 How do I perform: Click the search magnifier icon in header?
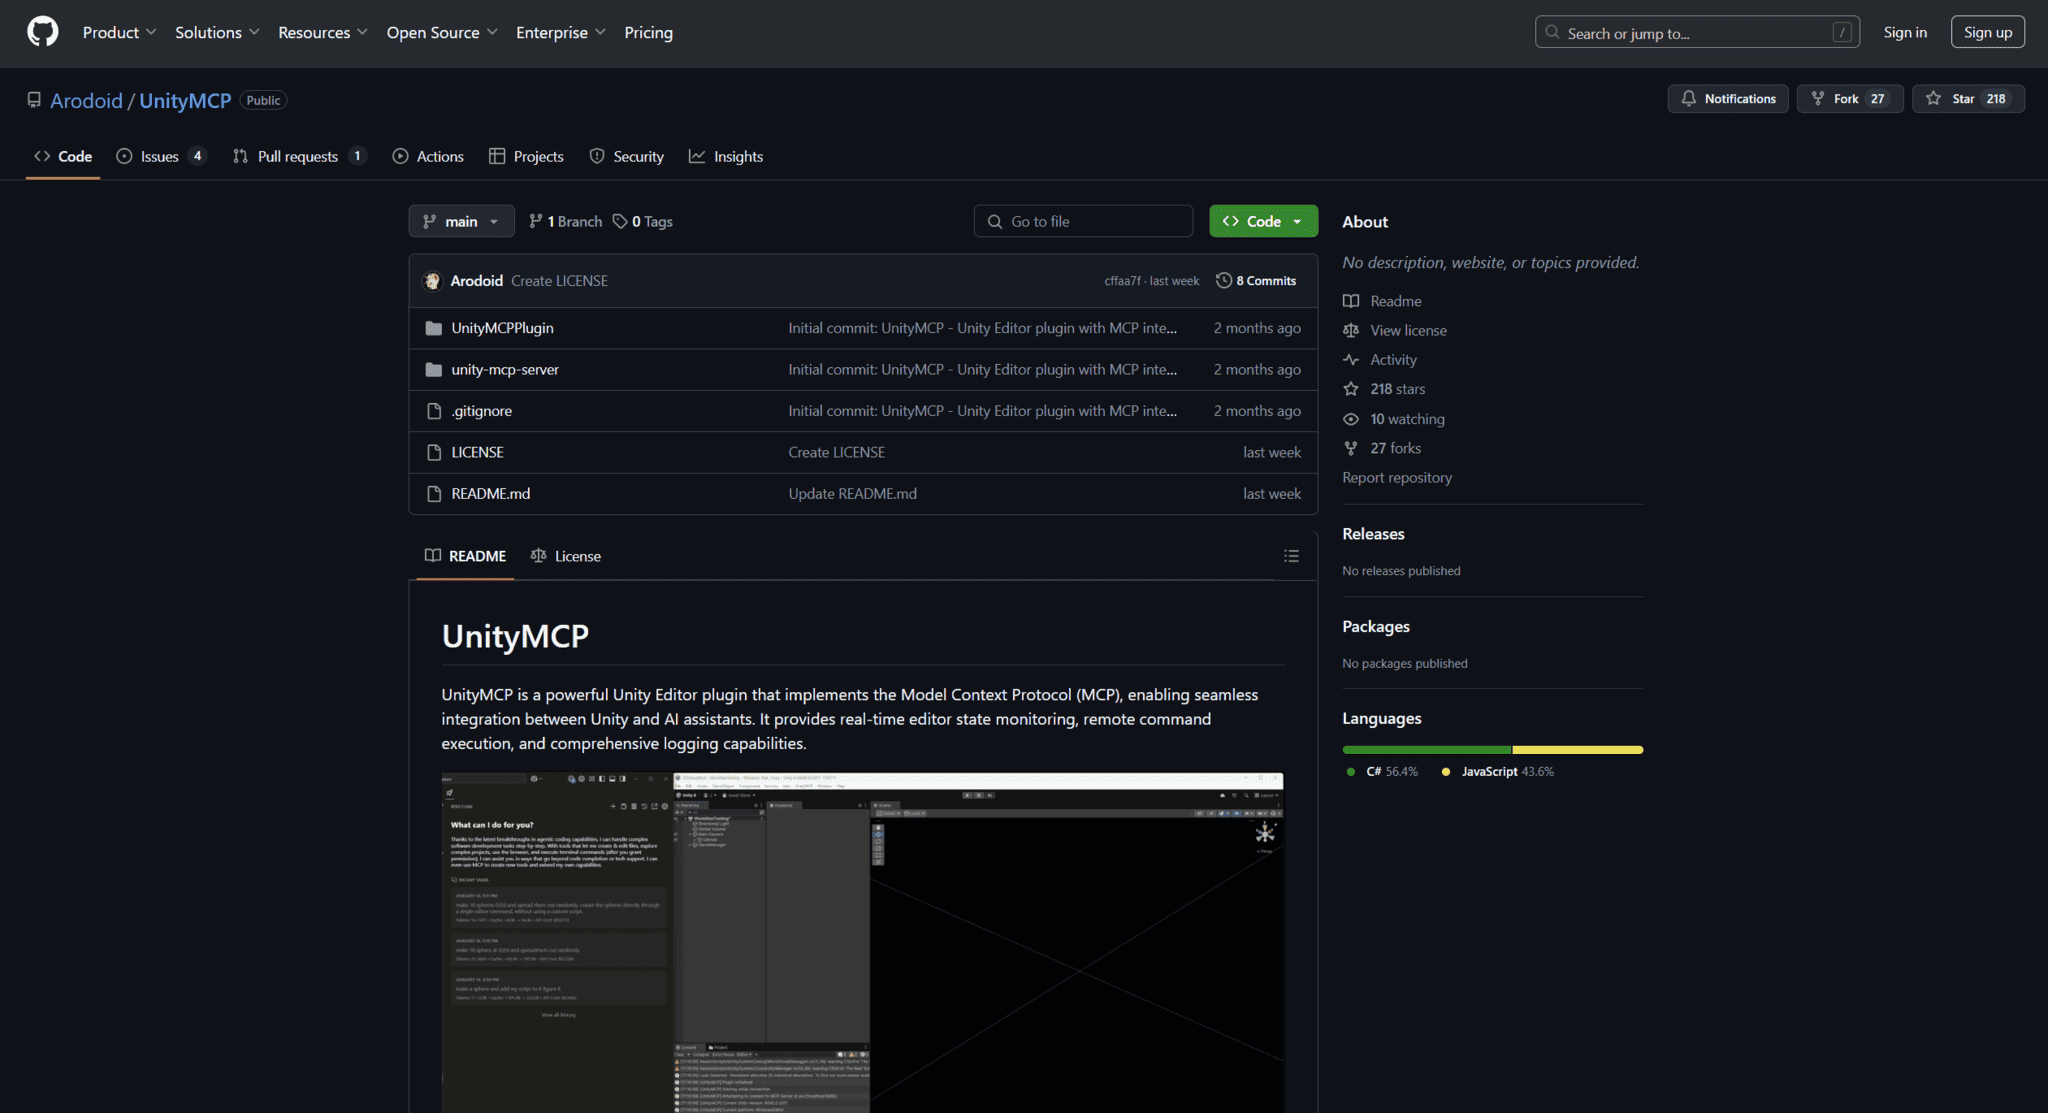1552,32
